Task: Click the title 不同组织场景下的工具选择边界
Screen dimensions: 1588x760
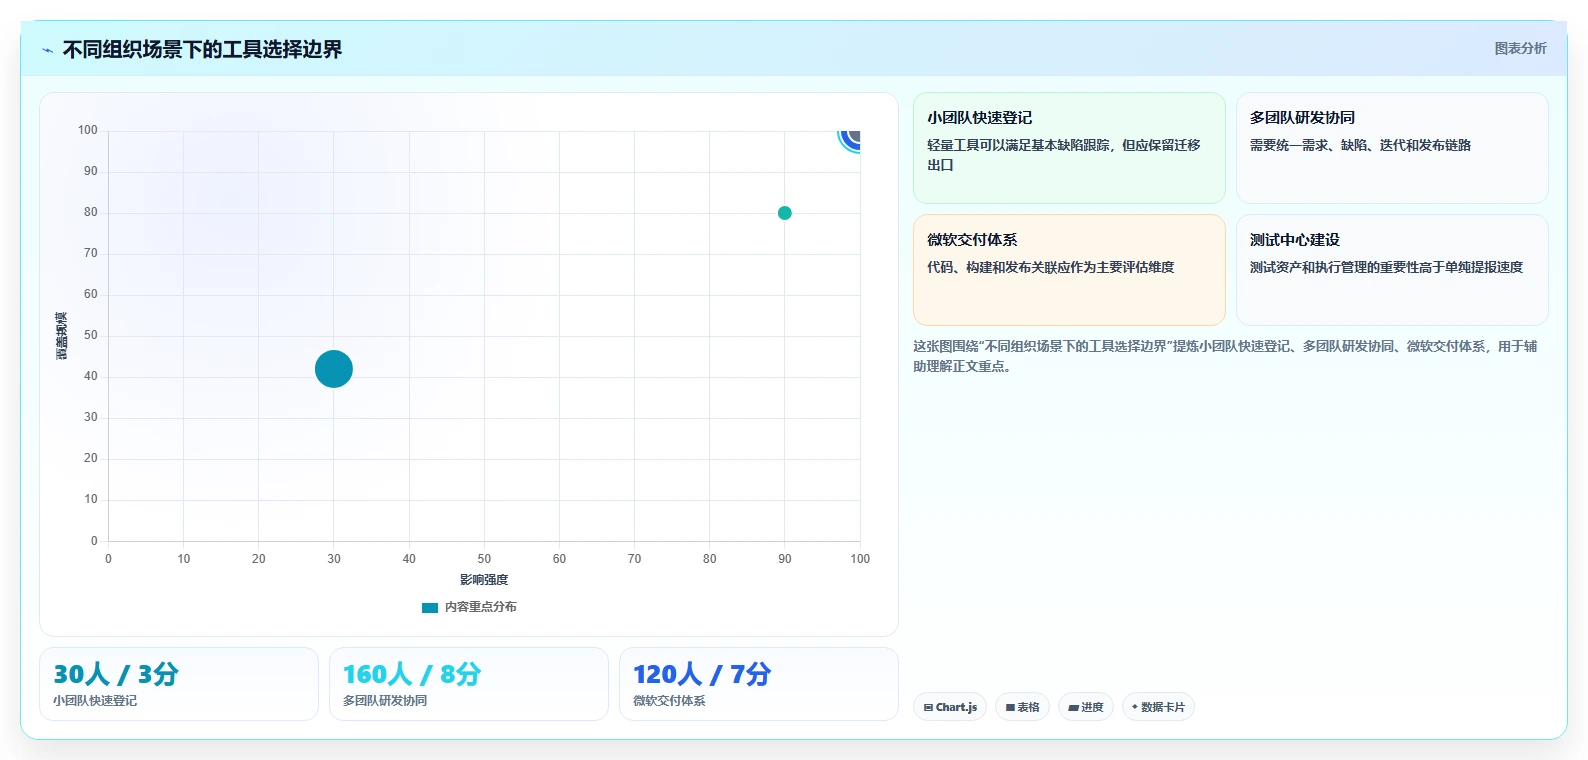Action: (202, 49)
